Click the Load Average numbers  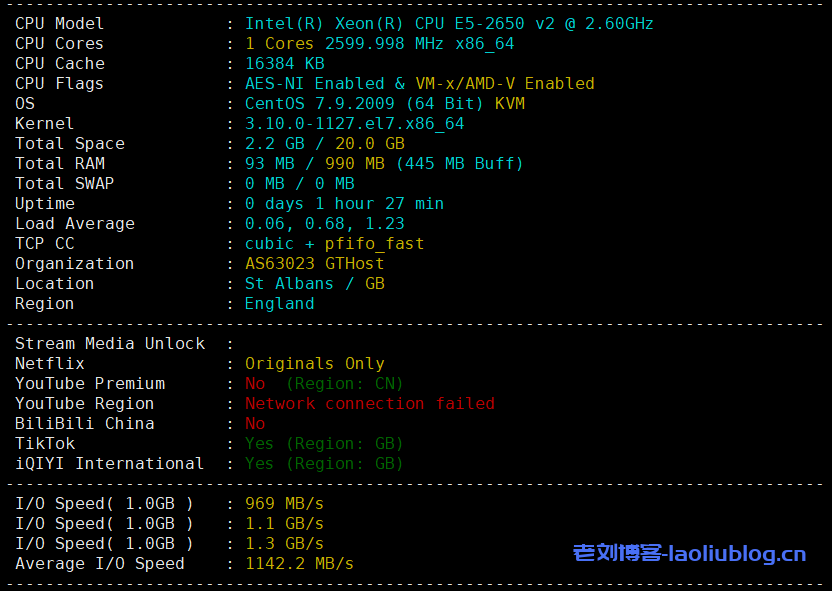(x=325, y=223)
